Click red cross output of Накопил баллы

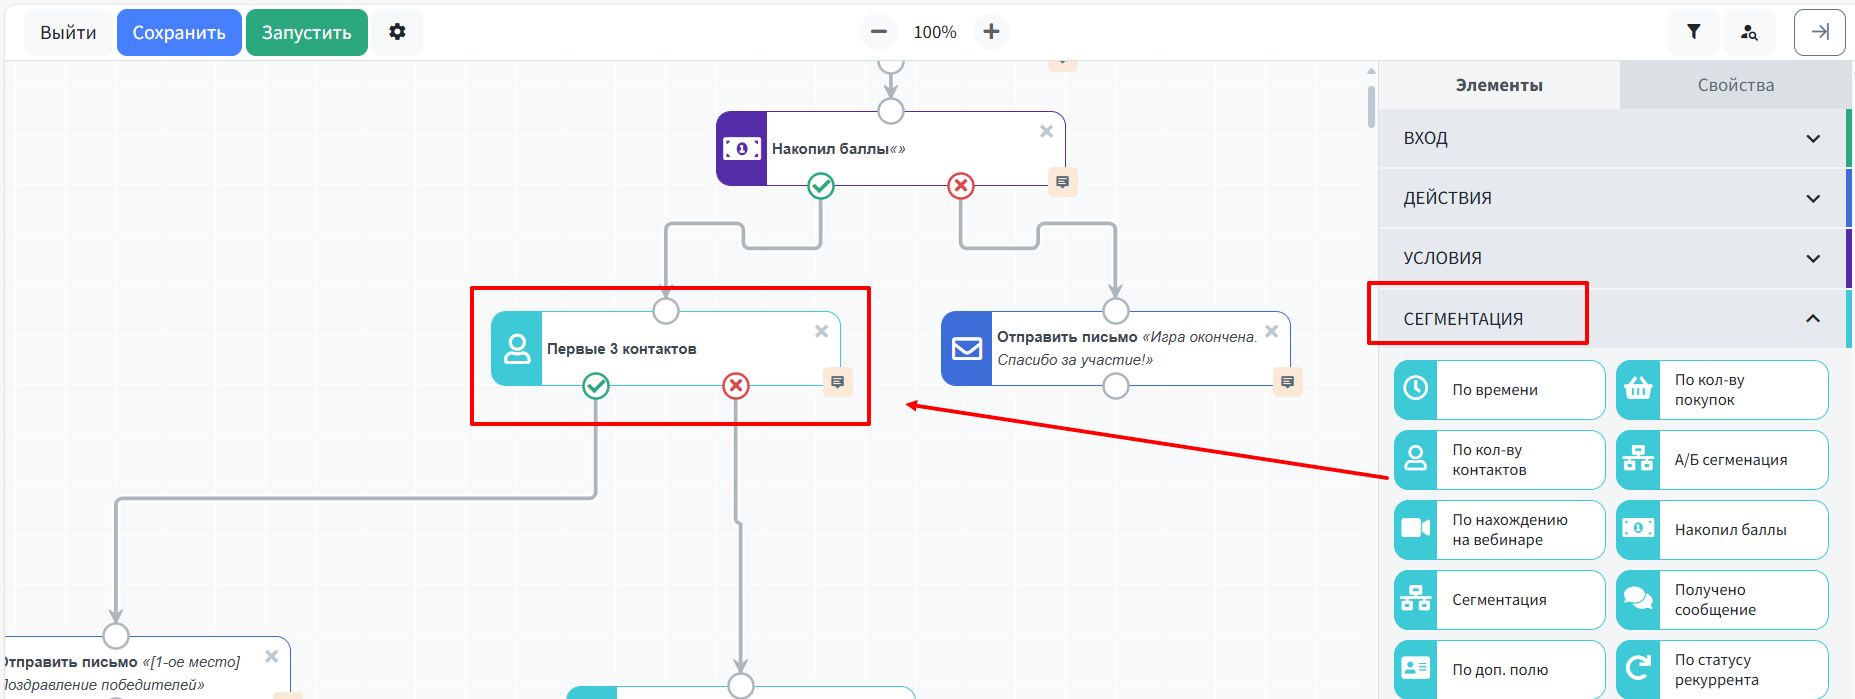click(961, 185)
